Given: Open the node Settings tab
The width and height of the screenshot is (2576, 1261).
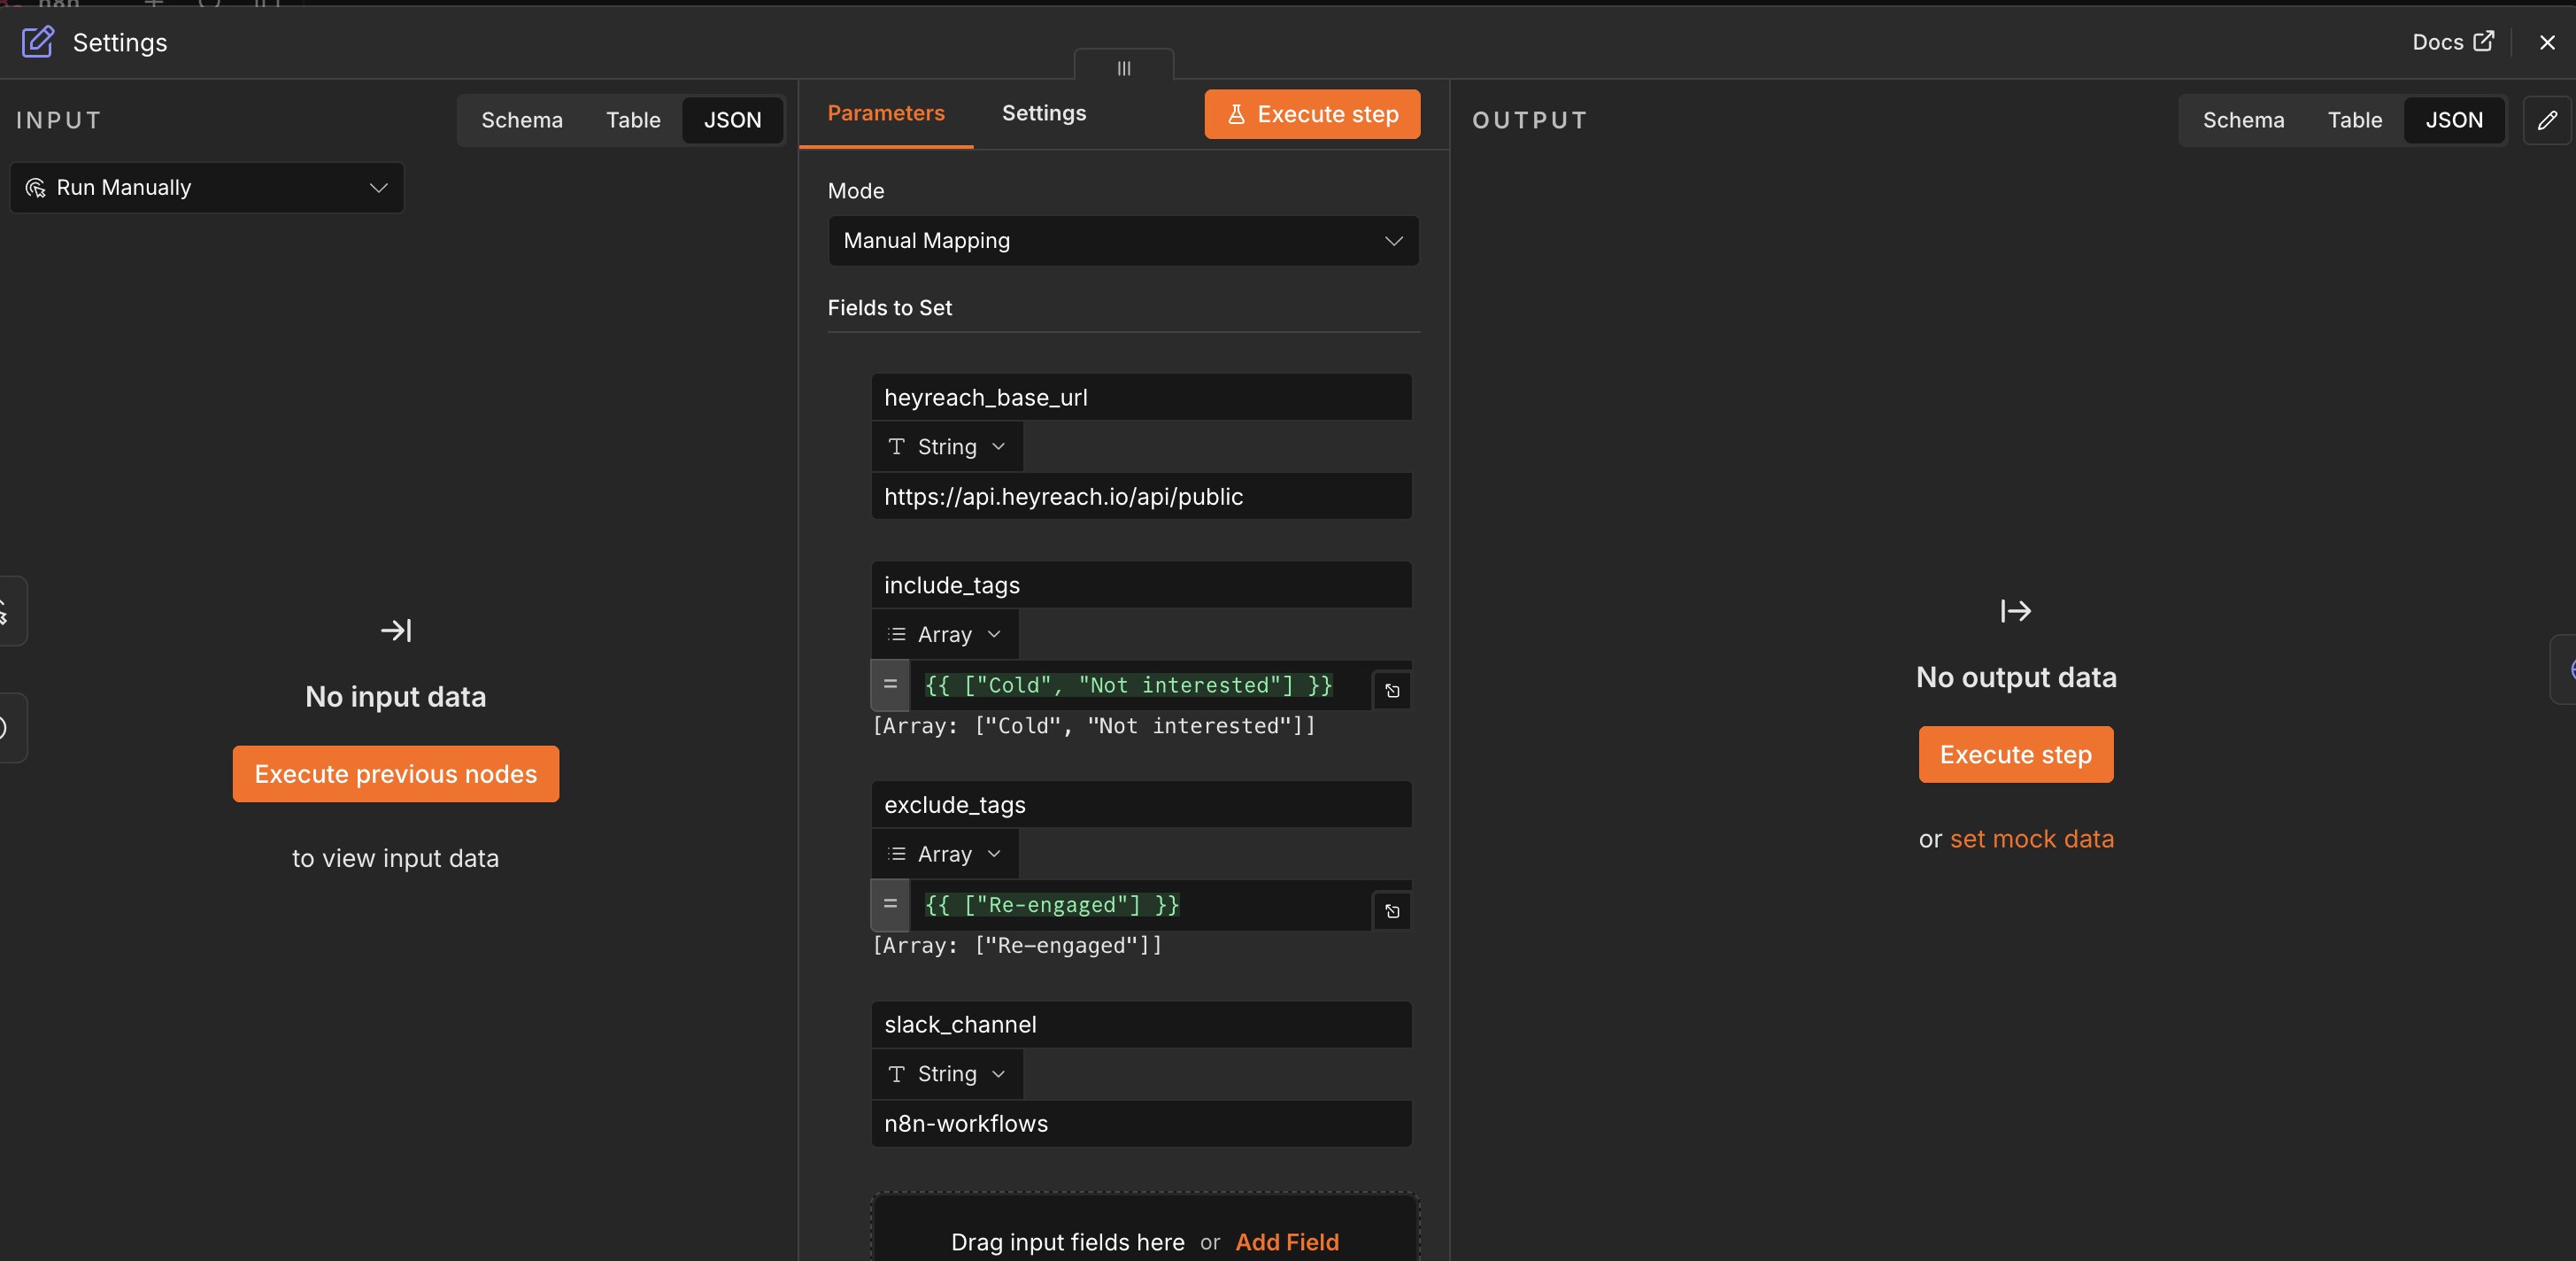Looking at the screenshot, I should pyautogui.click(x=1044, y=114).
